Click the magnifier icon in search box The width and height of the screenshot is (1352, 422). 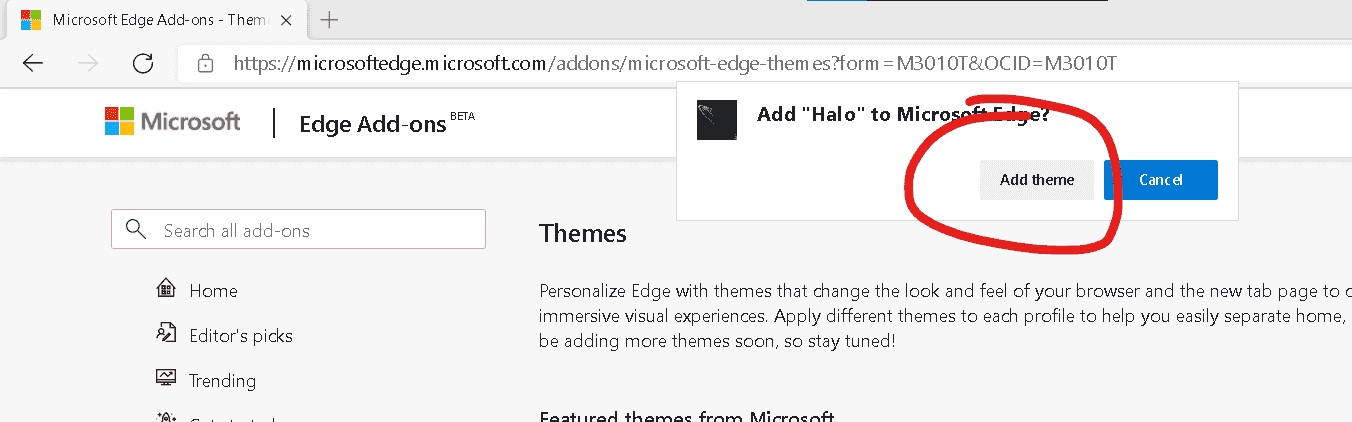[x=137, y=230]
